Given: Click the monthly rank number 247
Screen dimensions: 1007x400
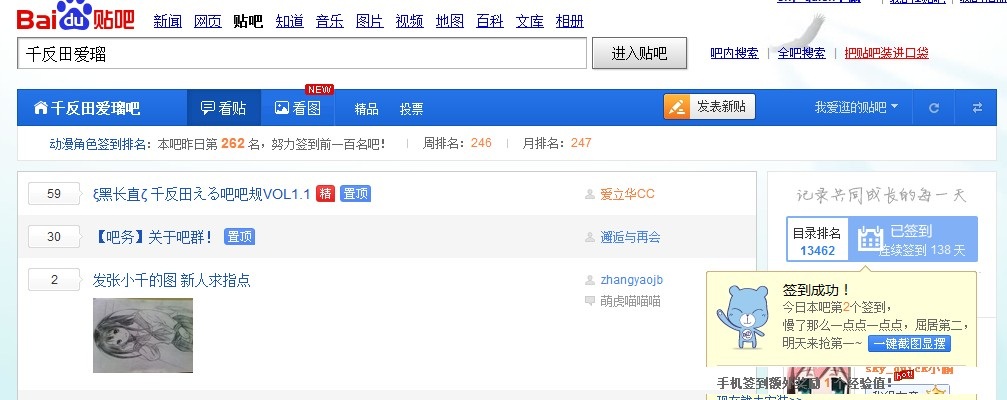Looking at the screenshot, I should click(x=581, y=143).
